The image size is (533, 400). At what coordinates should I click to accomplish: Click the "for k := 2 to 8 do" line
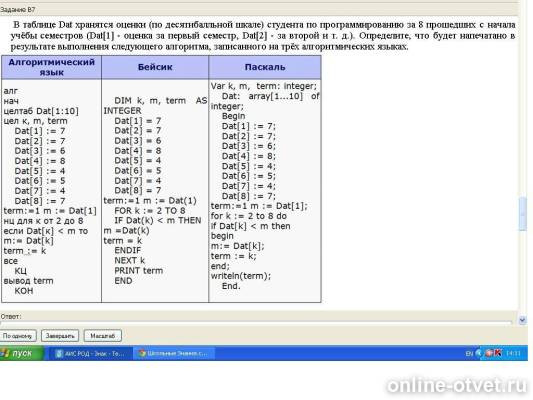click(248, 216)
